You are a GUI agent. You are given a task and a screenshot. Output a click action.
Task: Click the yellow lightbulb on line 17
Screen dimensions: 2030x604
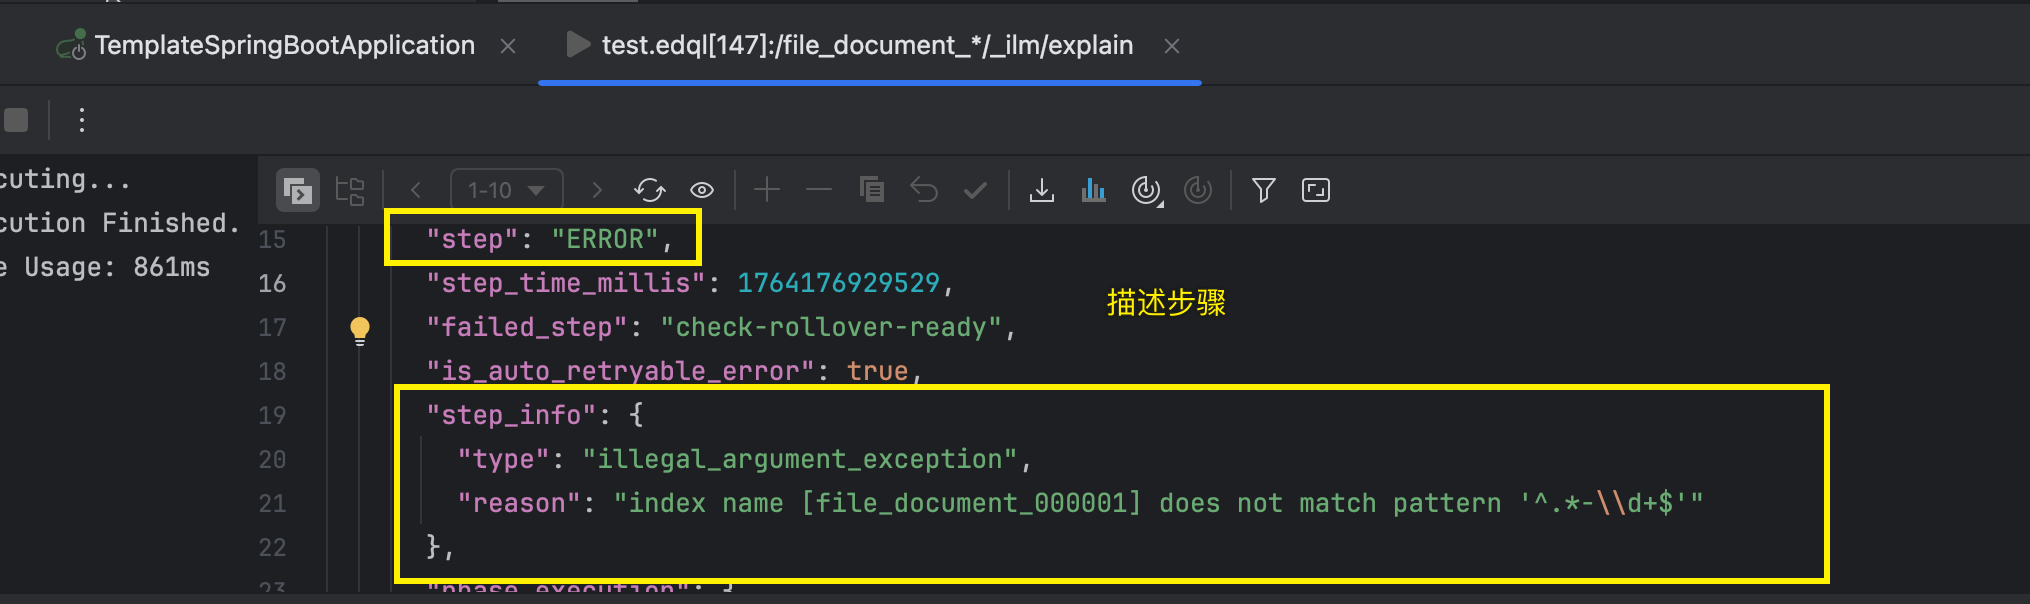(x=360, y=330)
